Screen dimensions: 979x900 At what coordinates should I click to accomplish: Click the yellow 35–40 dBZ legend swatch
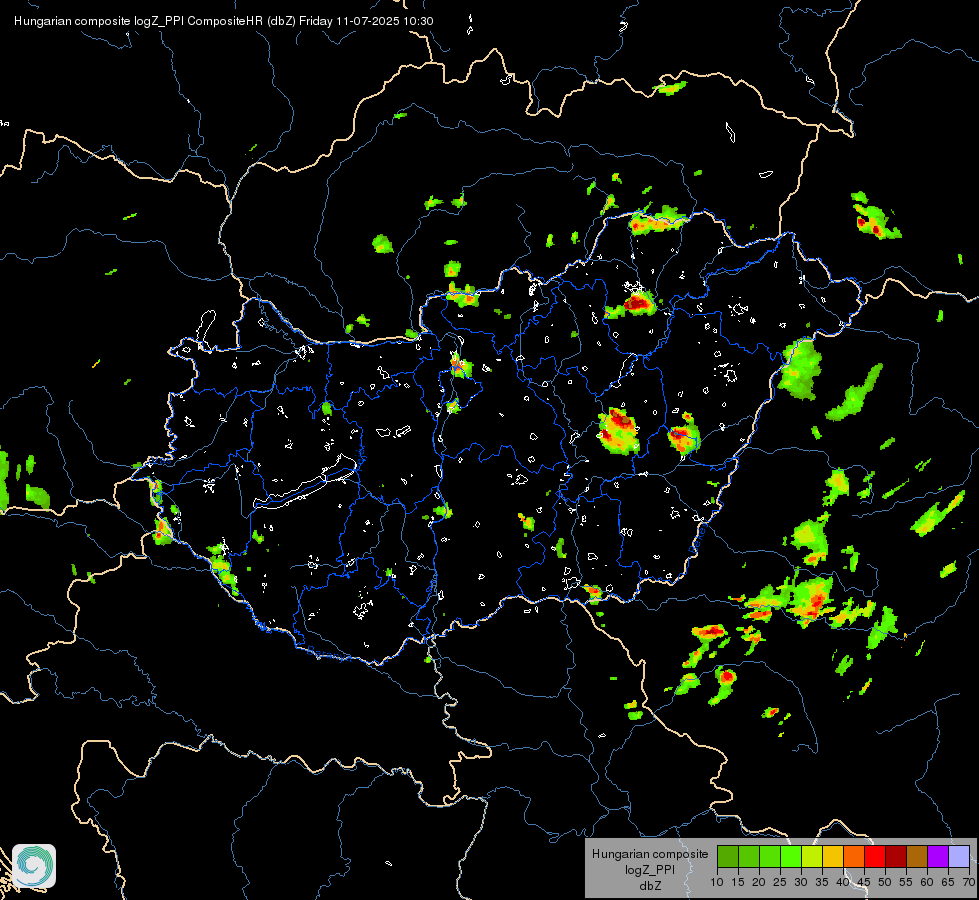(834, 856)
